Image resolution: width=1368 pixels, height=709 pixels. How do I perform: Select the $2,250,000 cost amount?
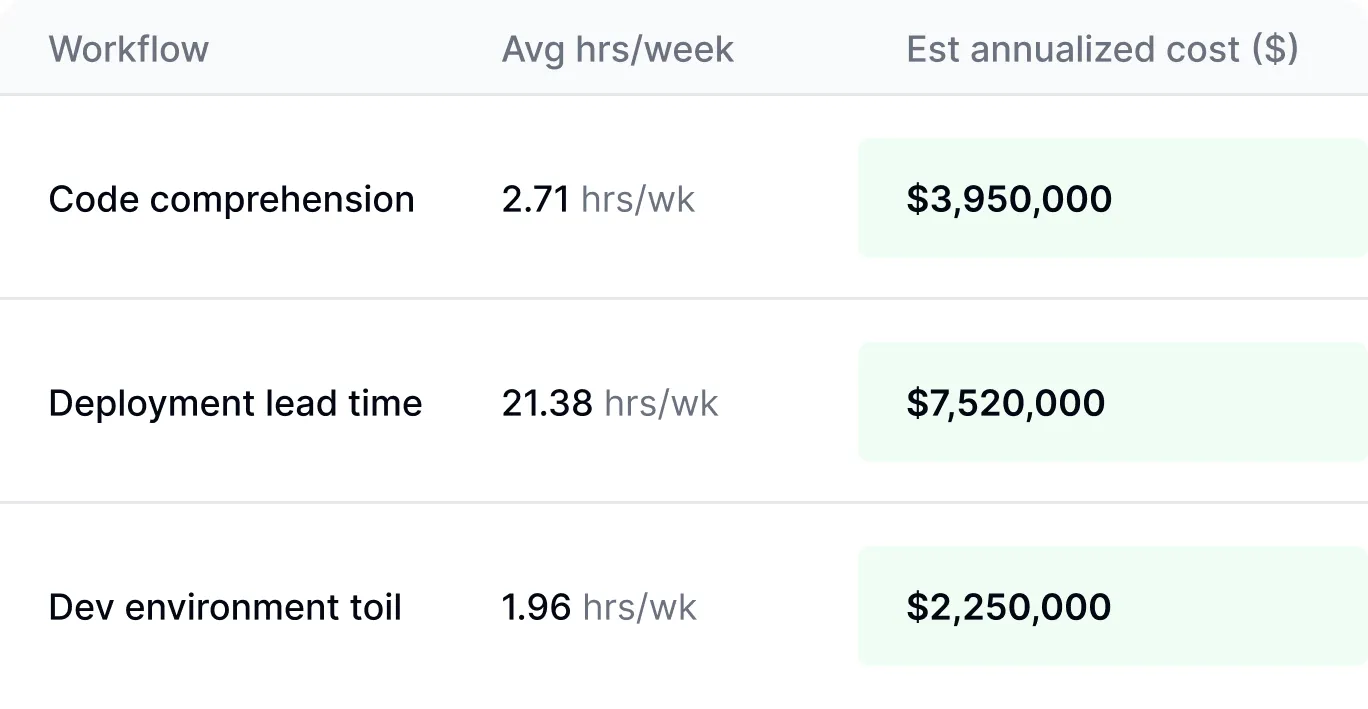tap(1008, 607)
